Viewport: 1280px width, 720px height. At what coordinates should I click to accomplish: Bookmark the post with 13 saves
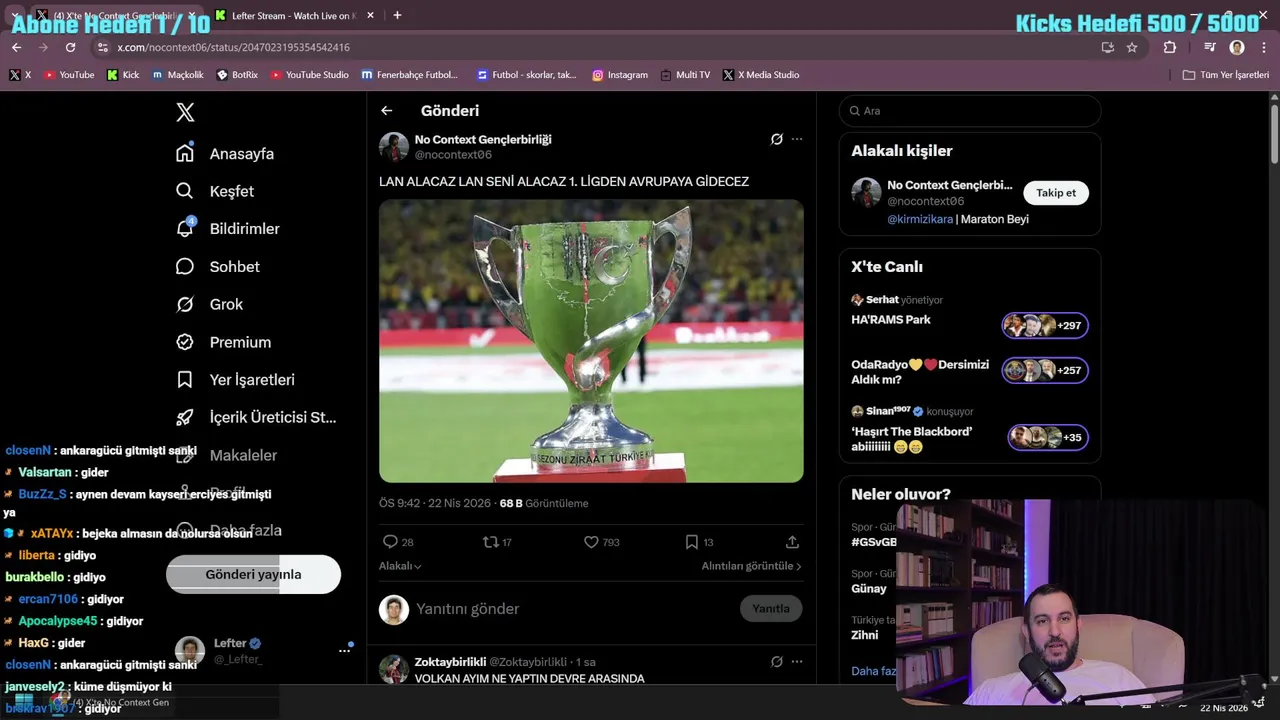691,542
